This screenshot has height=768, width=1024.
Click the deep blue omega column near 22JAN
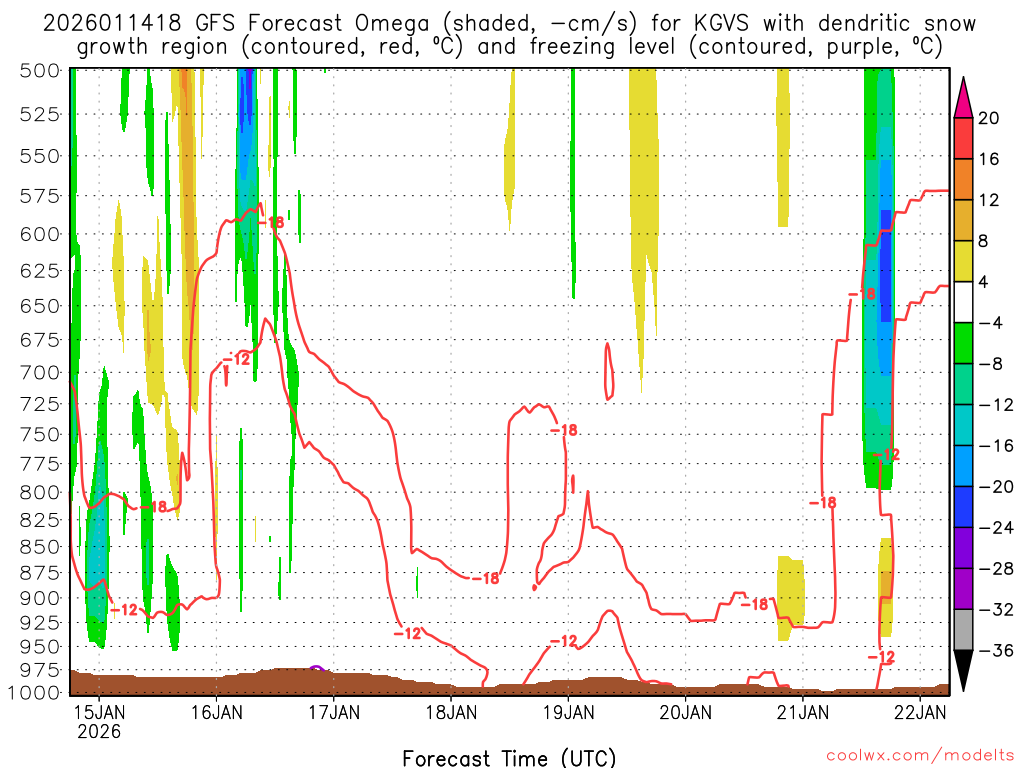[x=886, y=268]
